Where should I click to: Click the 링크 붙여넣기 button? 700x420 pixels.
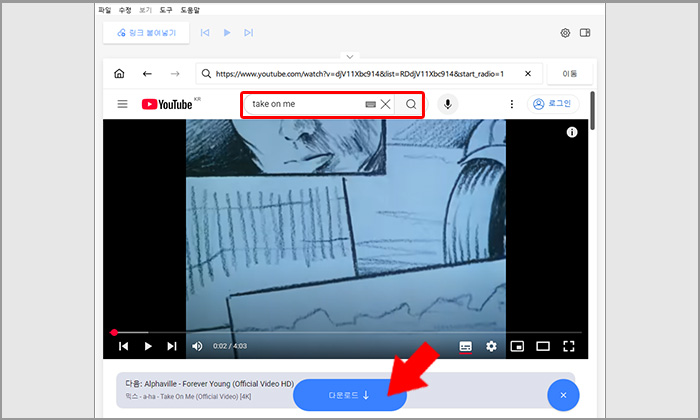[146, 33]
